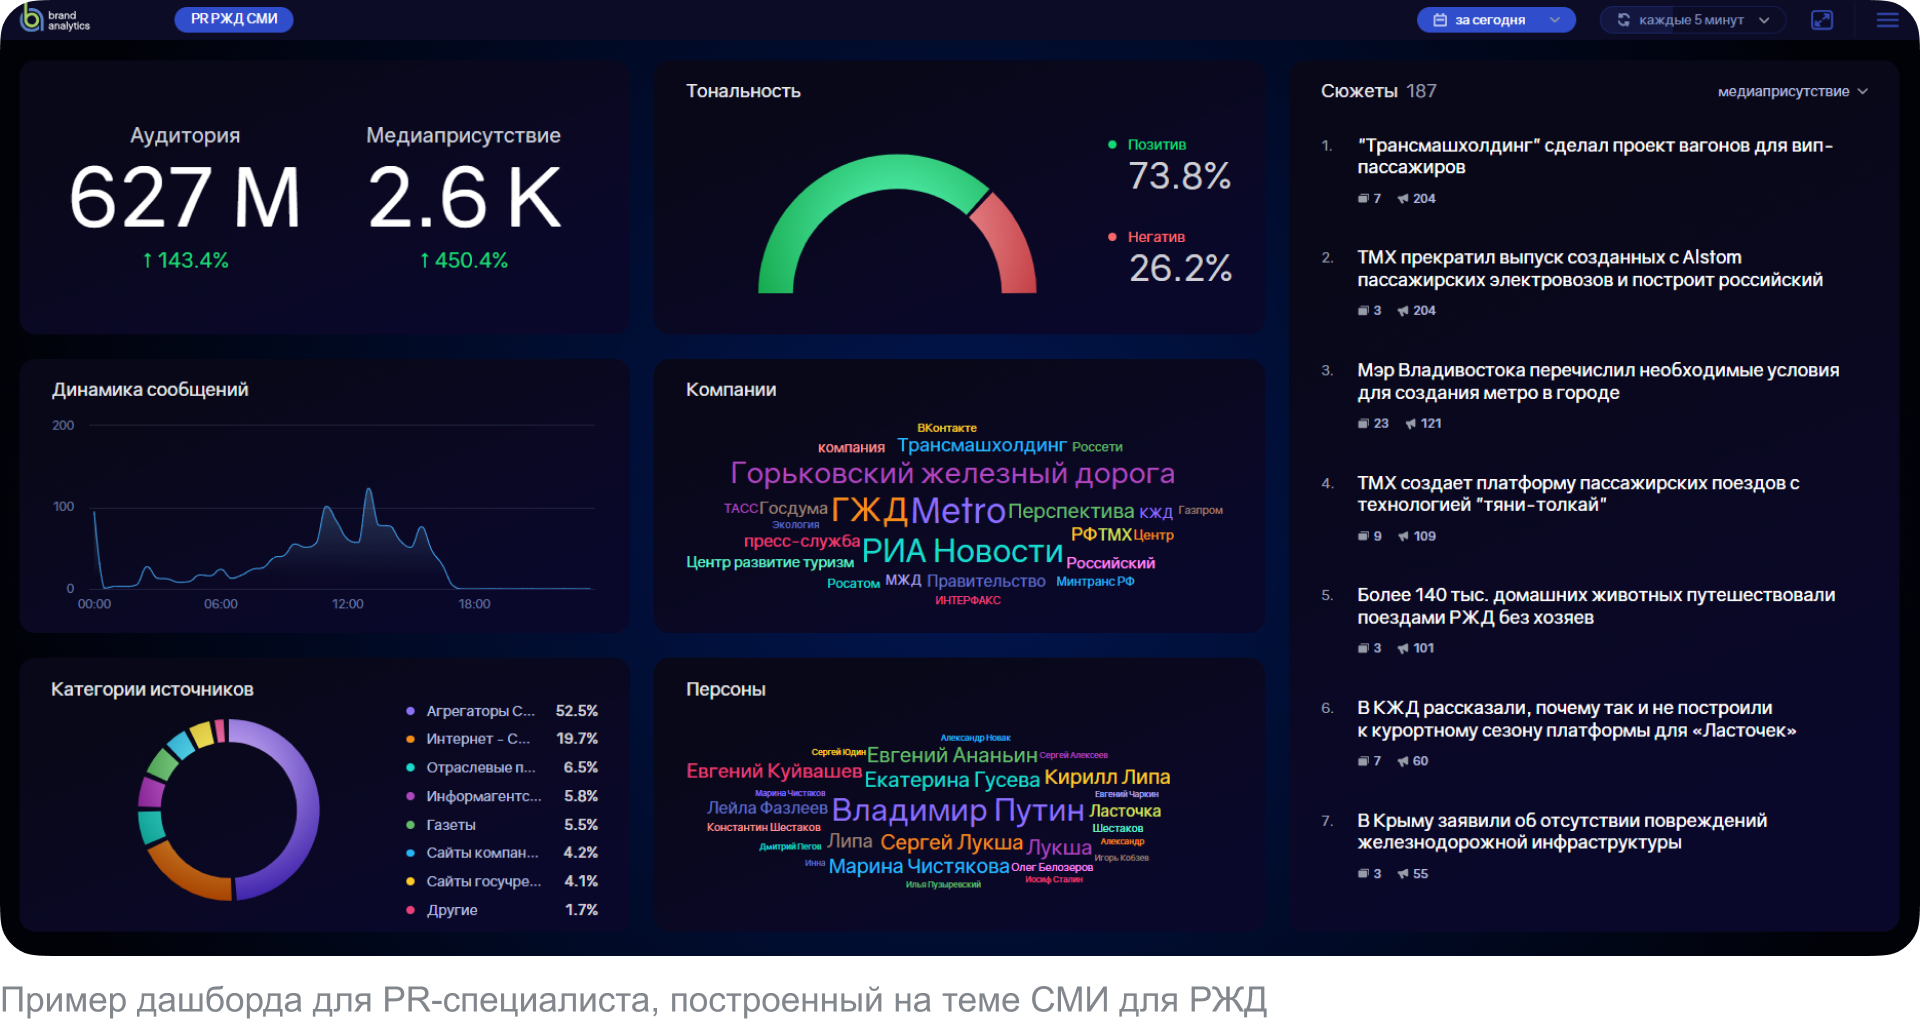This screenshot has height=1020, width=1921.
Task: Click the 12:00 label on dynamics chart
Action: (x=348, y=604)
